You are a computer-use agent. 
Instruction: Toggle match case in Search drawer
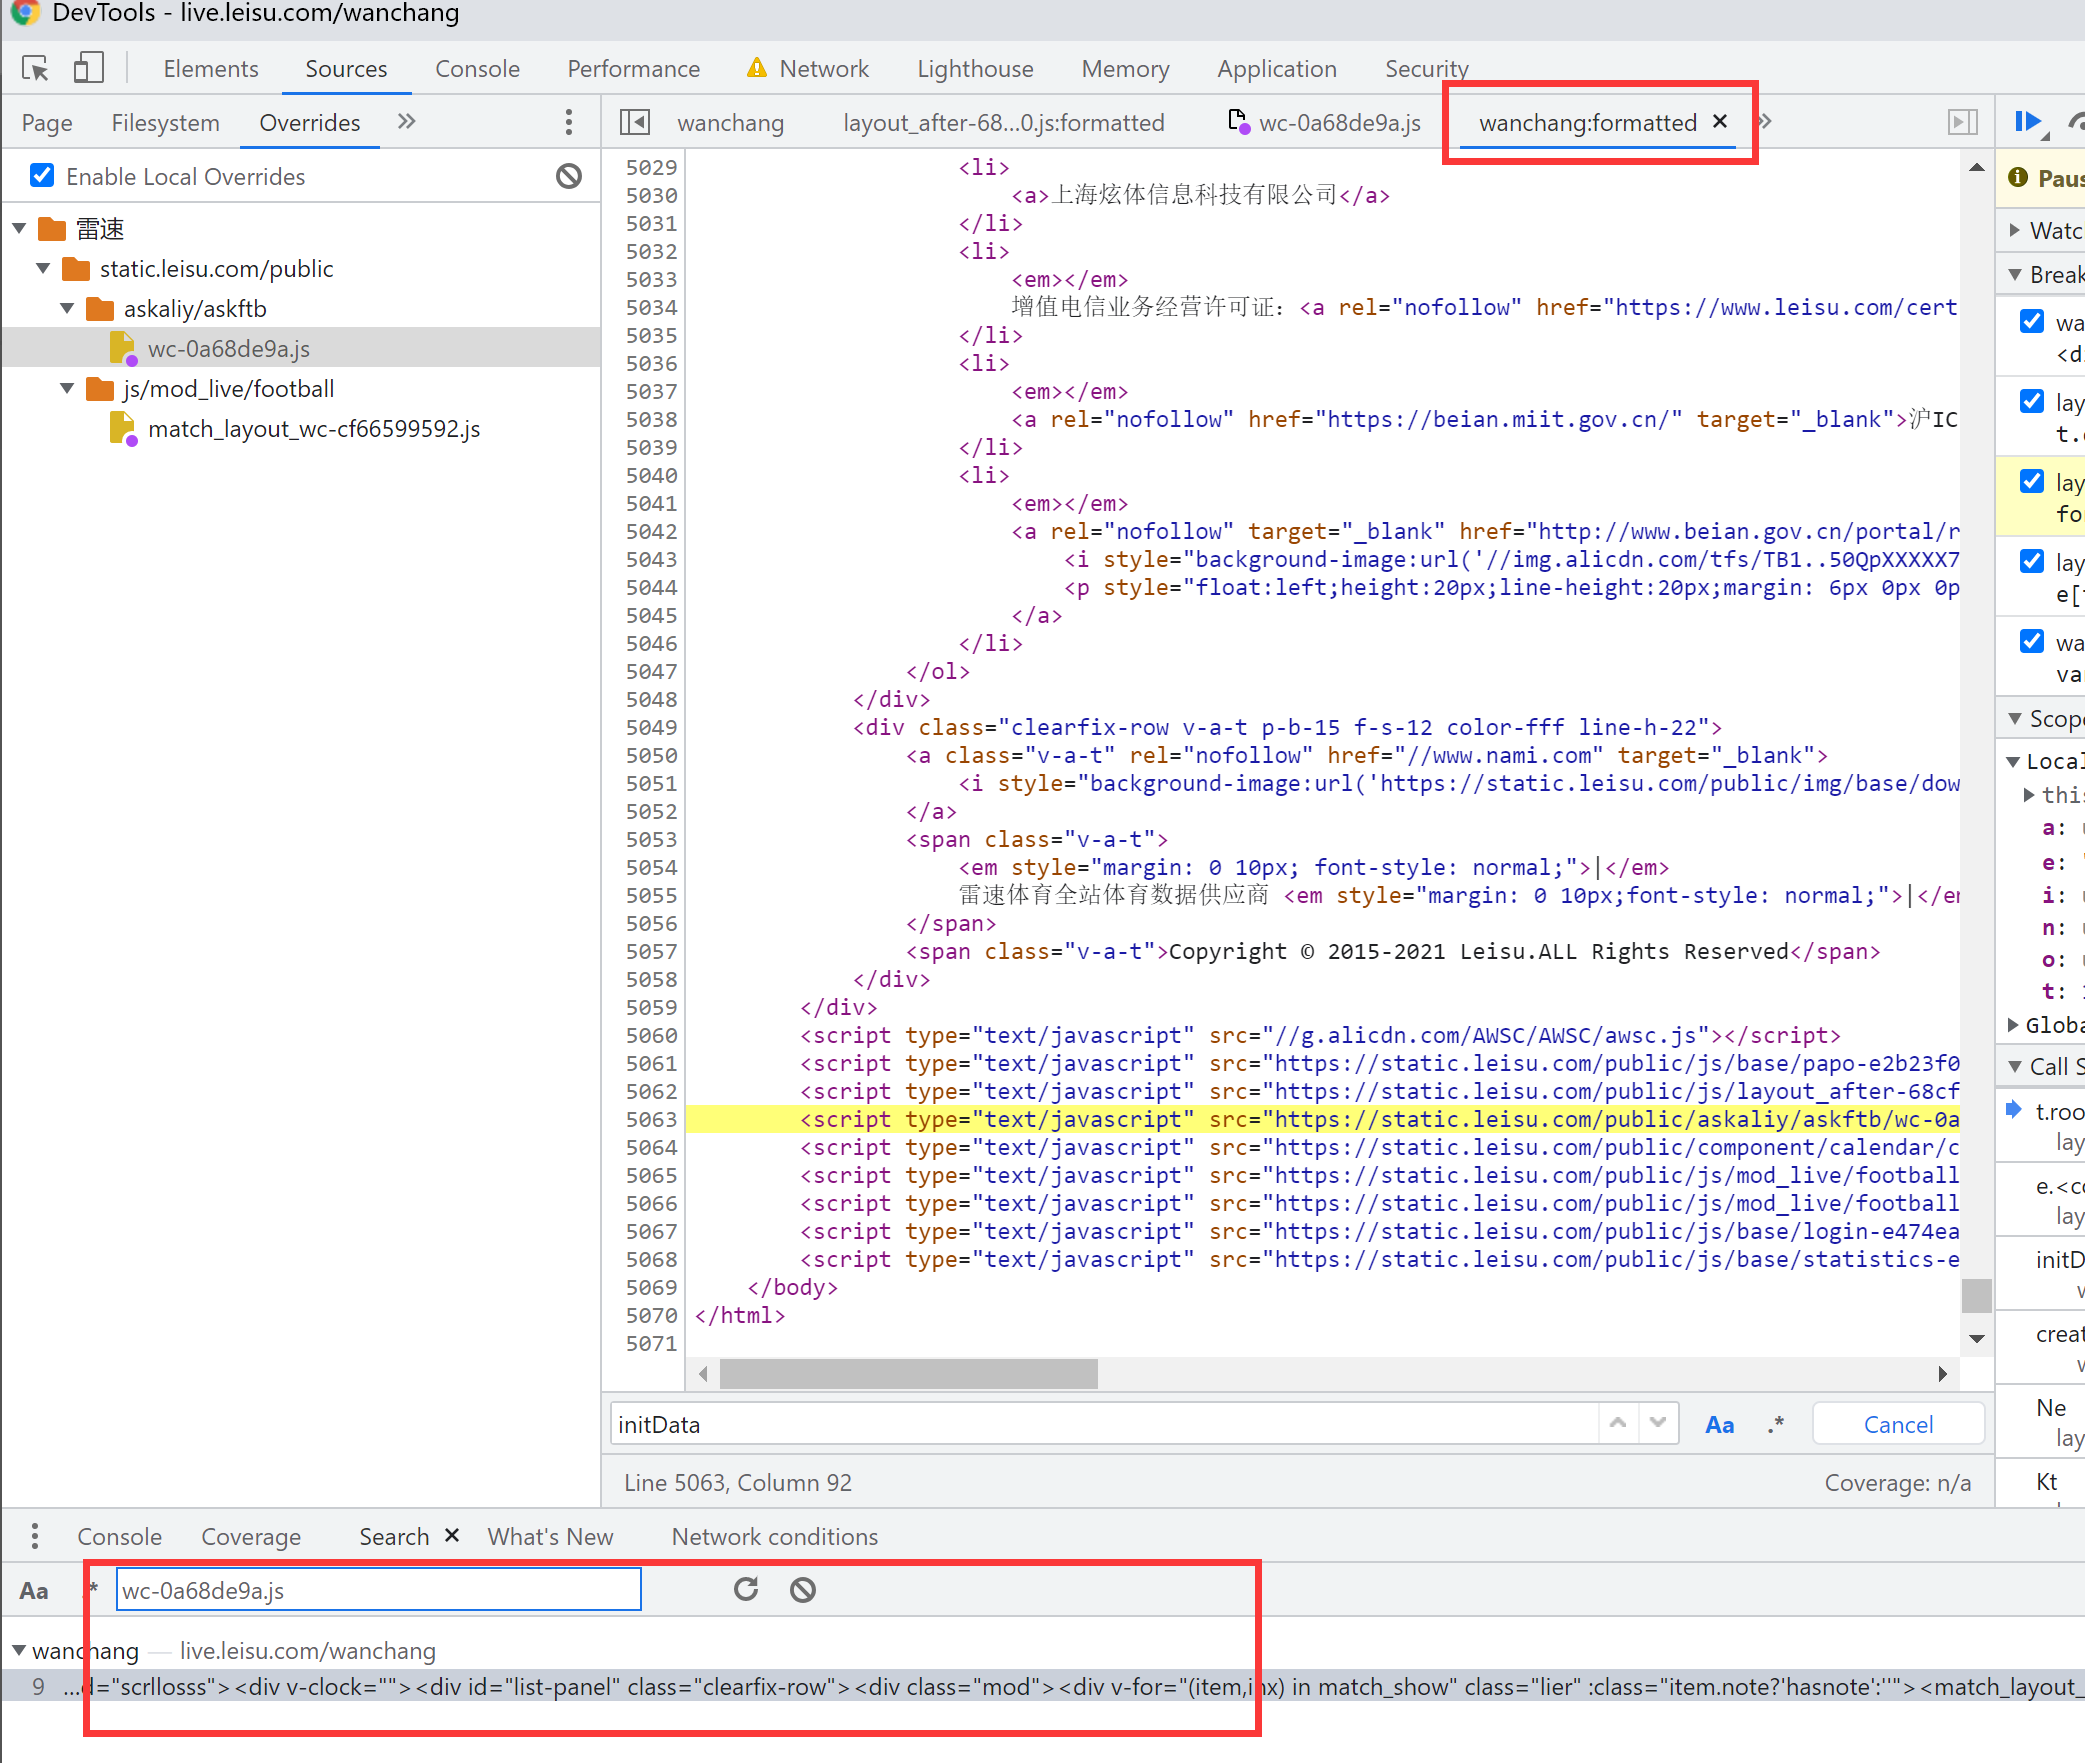34,1590
